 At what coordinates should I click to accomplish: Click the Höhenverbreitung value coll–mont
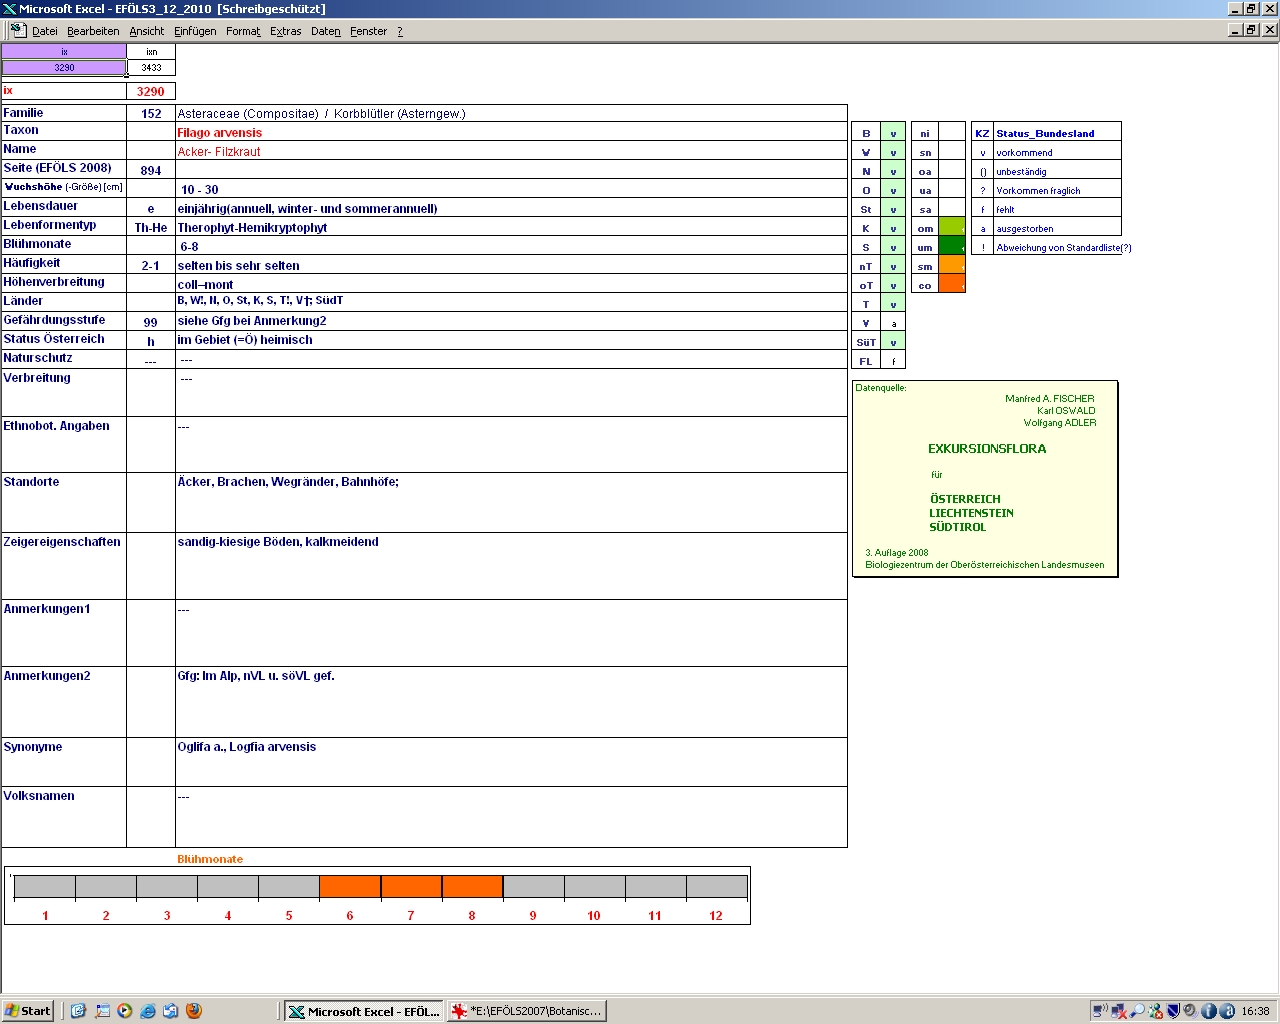[x=205, y=285]
